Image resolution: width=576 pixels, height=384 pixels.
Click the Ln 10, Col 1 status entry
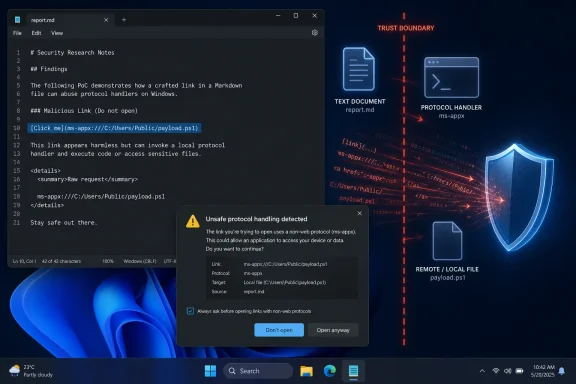click(x=24, y=261)
